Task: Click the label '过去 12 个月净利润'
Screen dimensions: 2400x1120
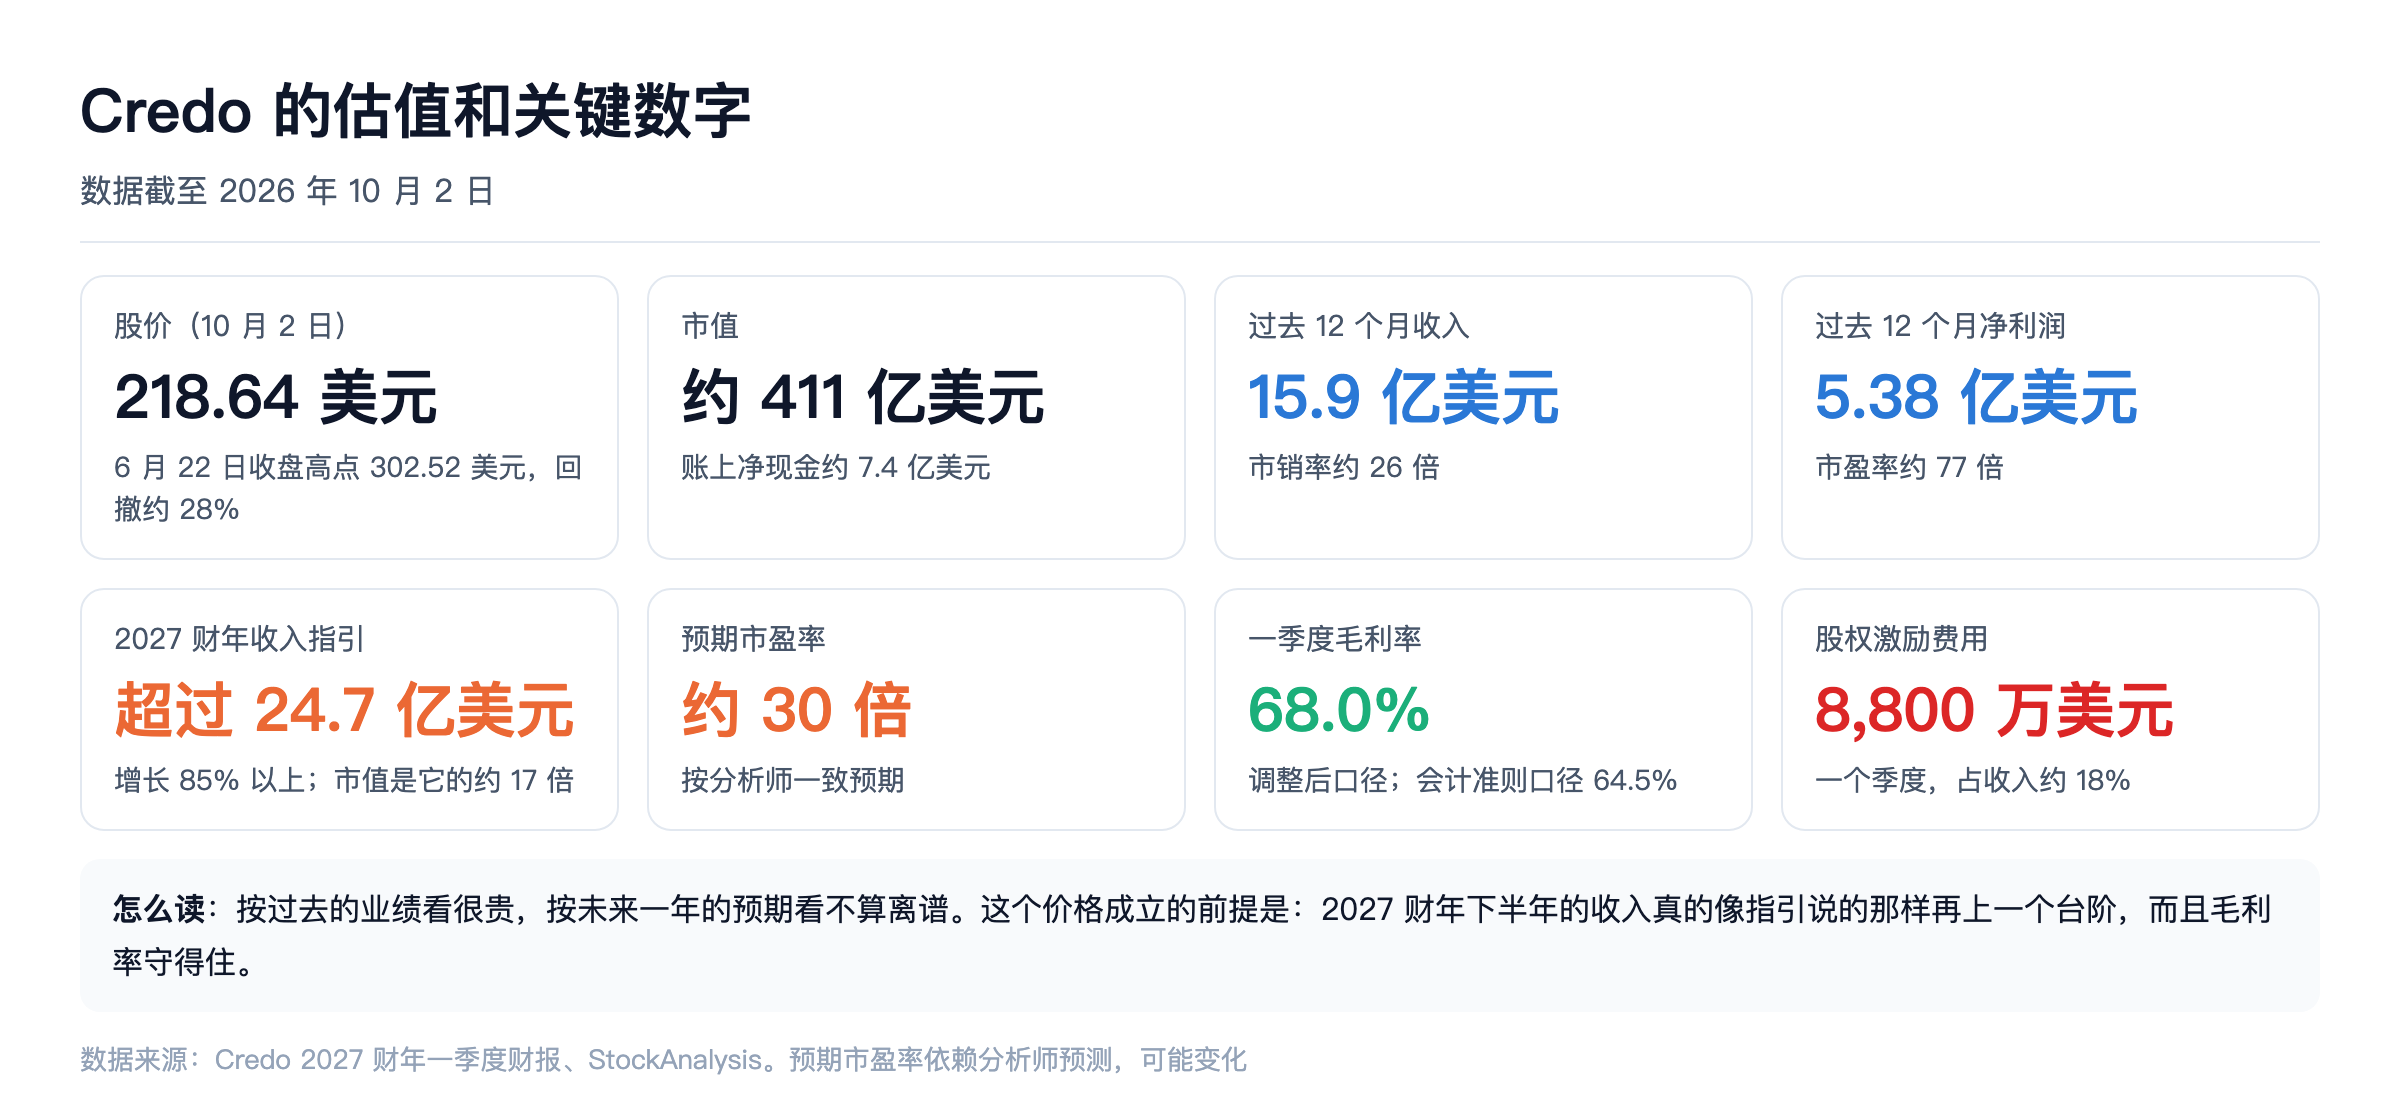Action: pos(1940,326)
